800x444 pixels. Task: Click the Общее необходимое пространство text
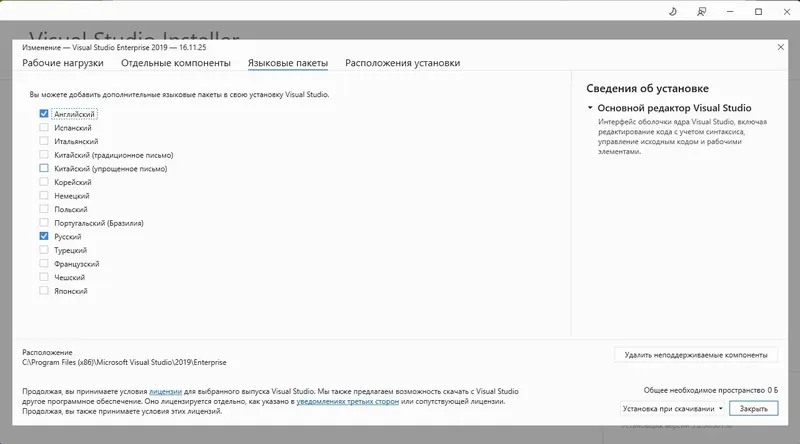[711, 390]
